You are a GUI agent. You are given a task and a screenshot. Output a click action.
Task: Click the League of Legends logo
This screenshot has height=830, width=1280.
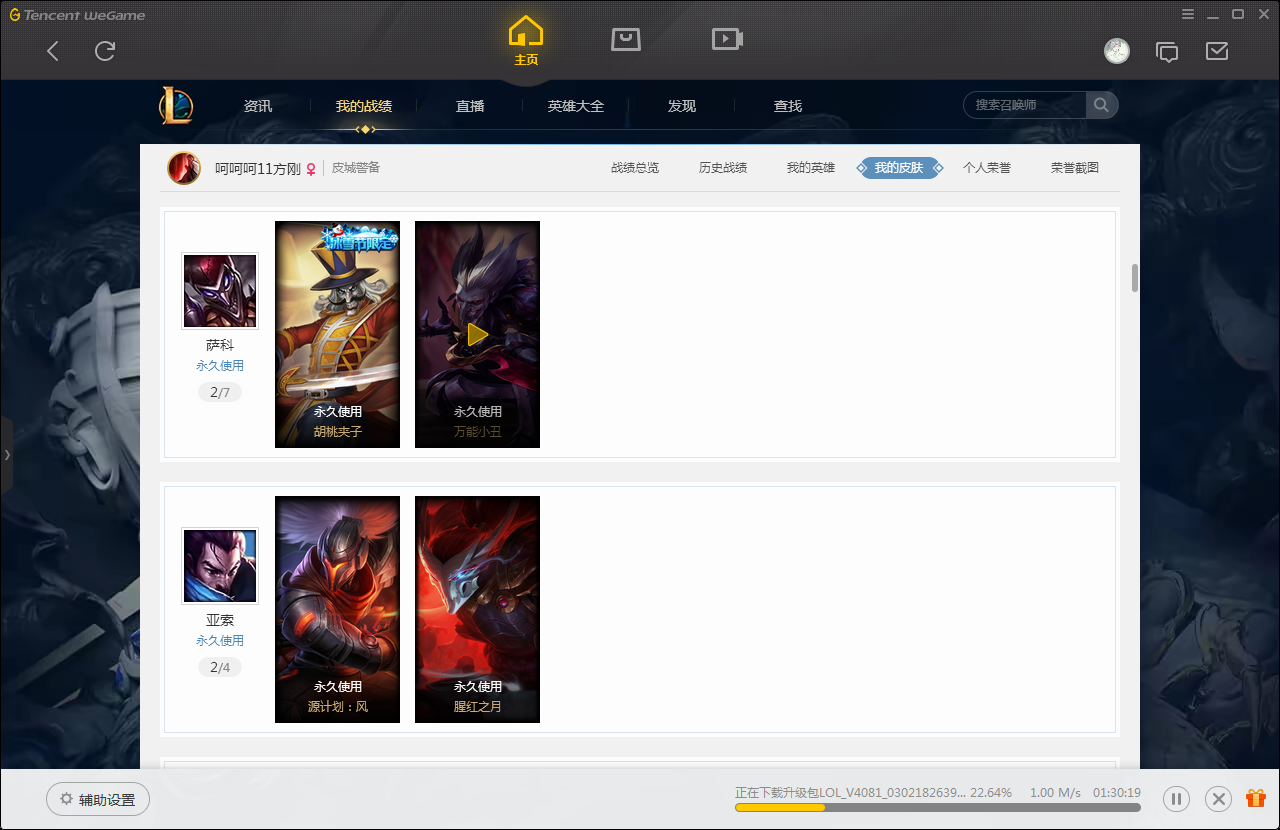[x=176, y=105]
